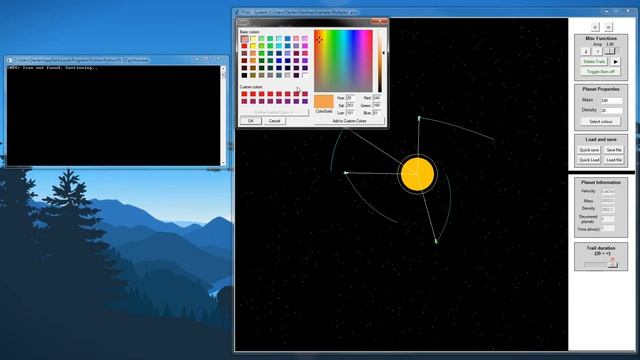Select the white swatch in Basic colors

(x=305, y=75)
